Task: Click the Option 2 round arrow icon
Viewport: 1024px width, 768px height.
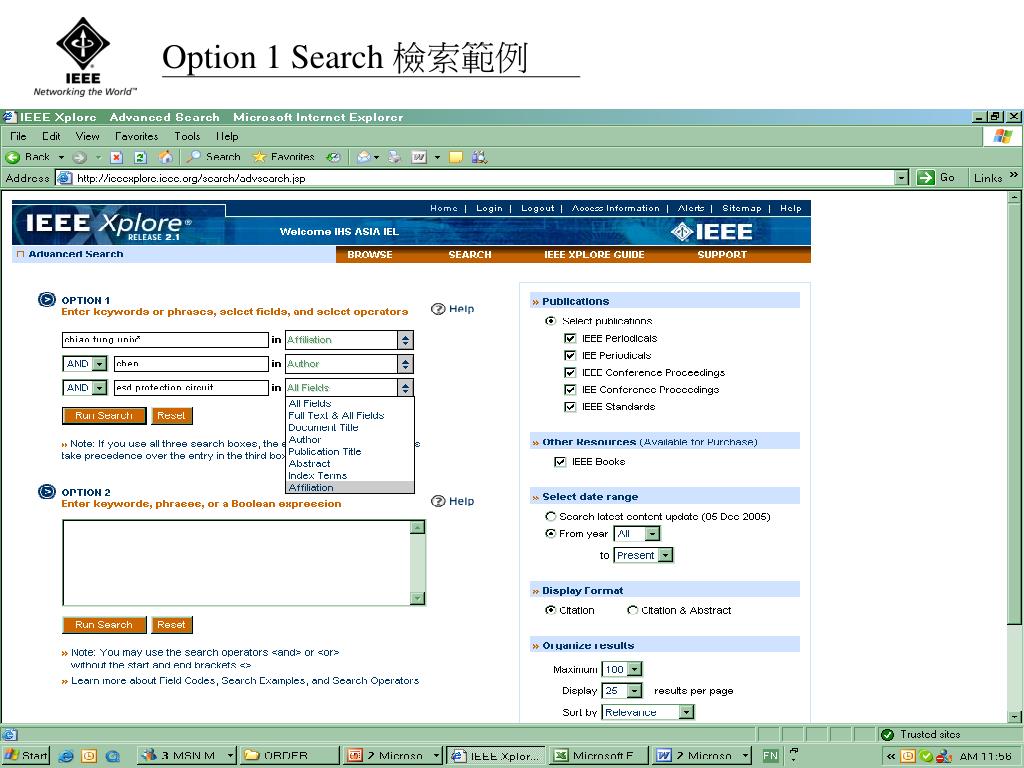Action: tap(47, 492)
